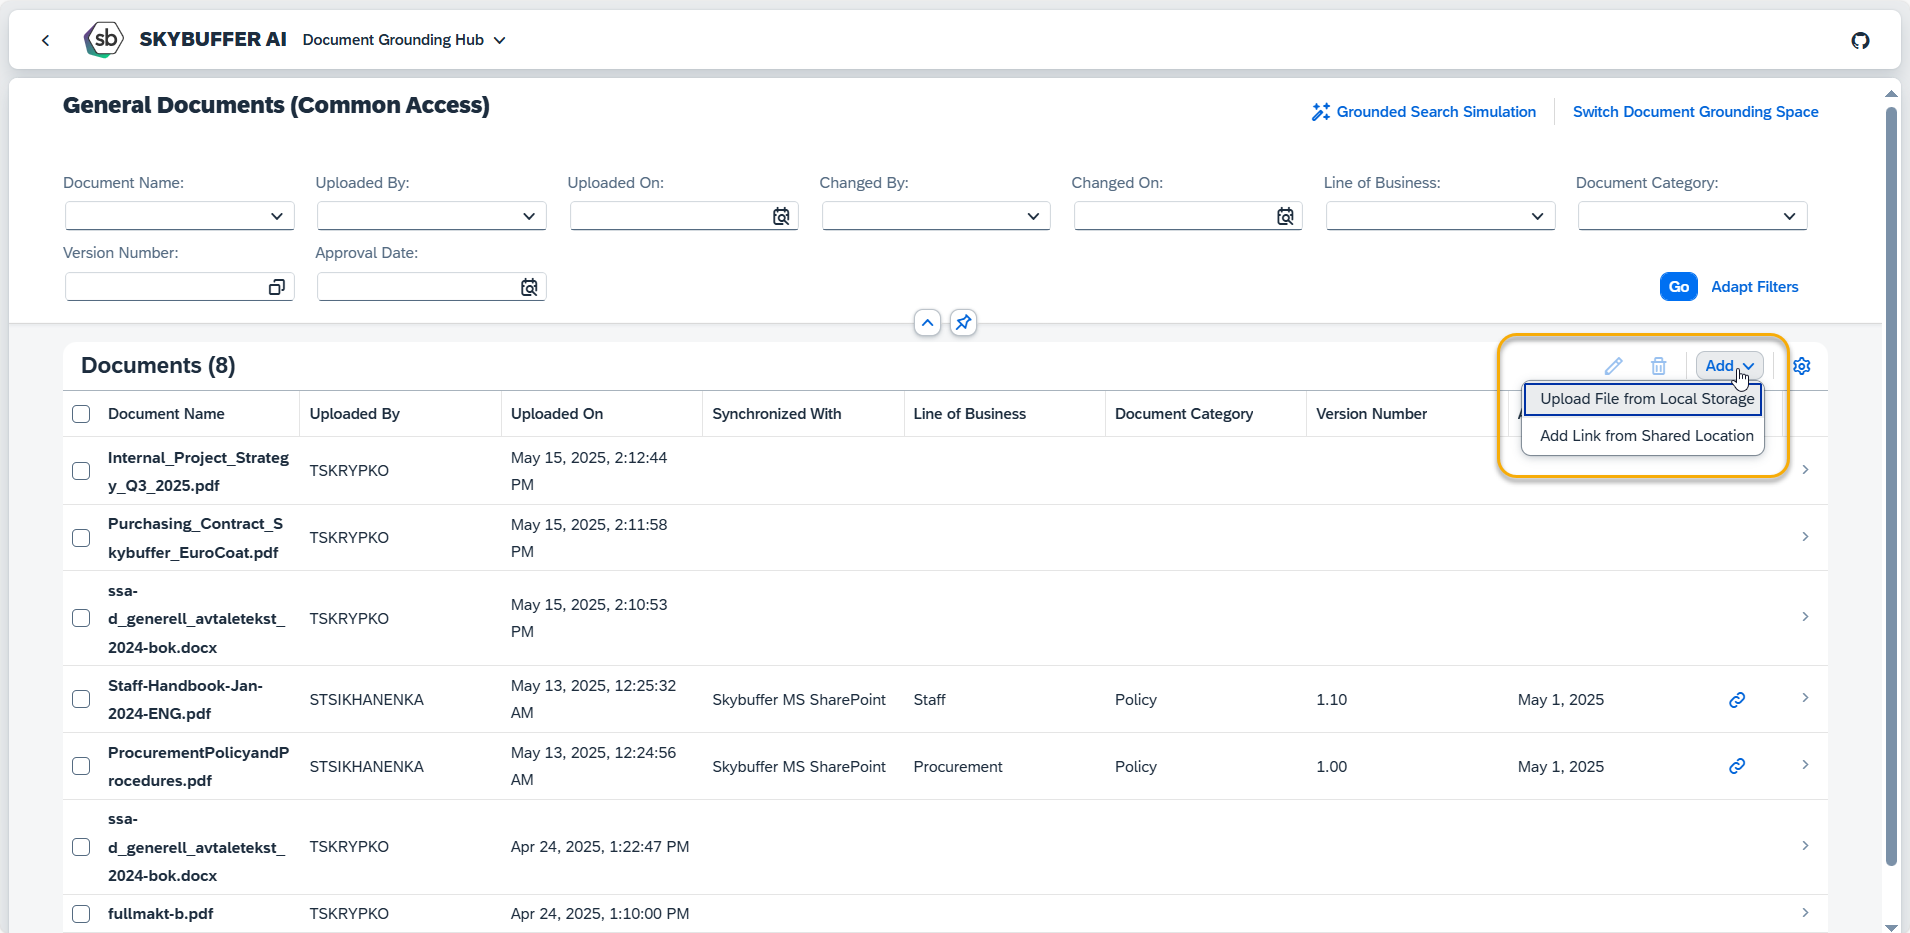This screenshot has width=1910, height=933.
Task: Open Adapt Filters
Action: click(1754, 287)
